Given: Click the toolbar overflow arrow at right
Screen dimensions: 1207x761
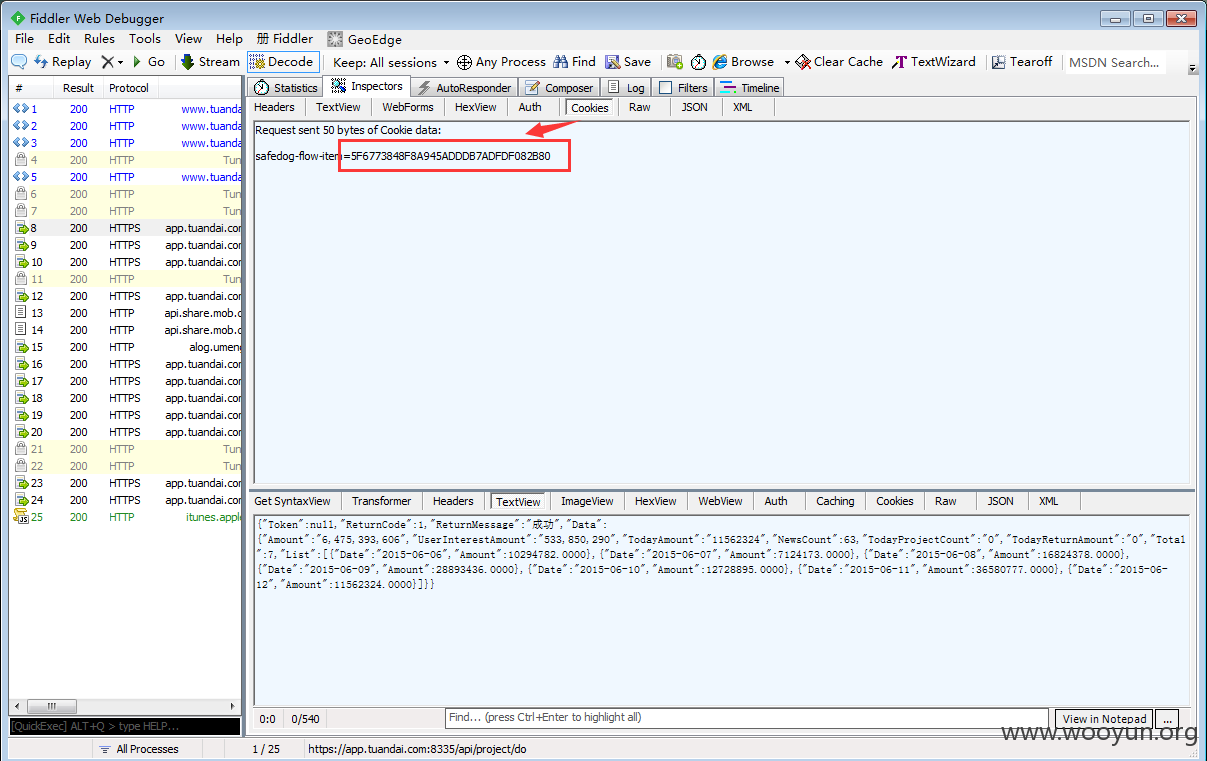Looking at the screenshot, I should (x=1193, y=69).
